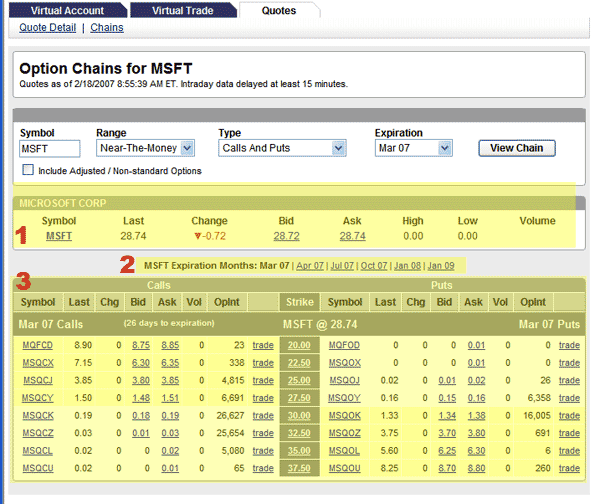Expand the Range dropdown showing Near-The-Money

(x=145, y=148)
